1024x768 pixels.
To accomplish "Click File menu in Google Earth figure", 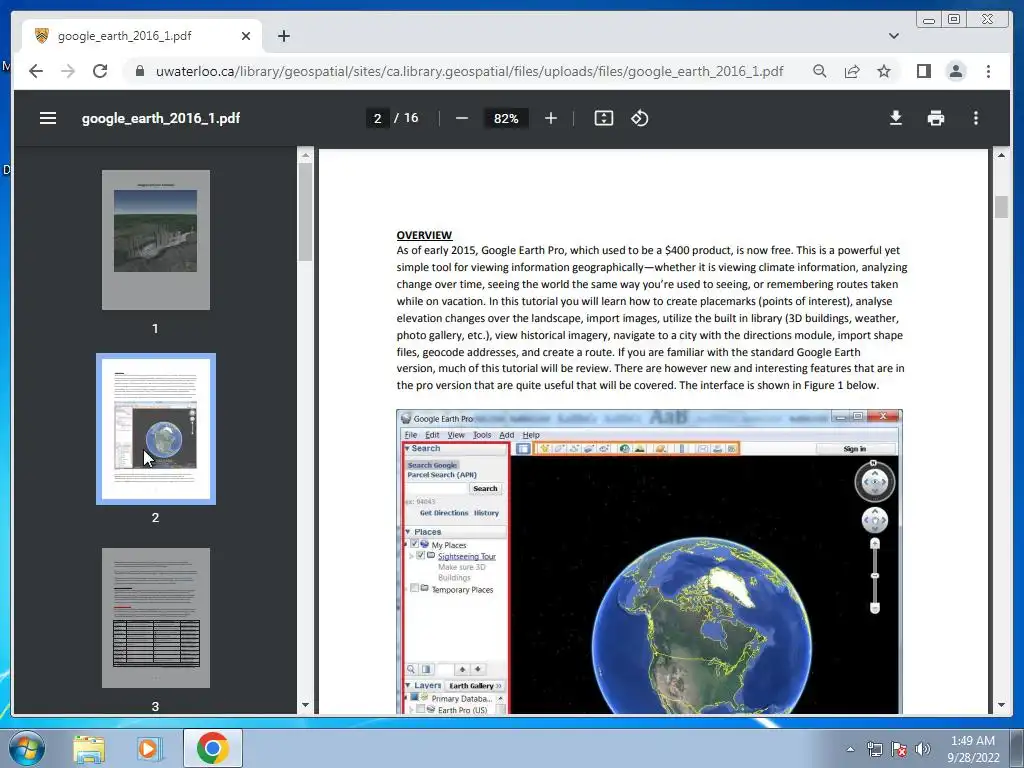I will click(x=411, y=435).
